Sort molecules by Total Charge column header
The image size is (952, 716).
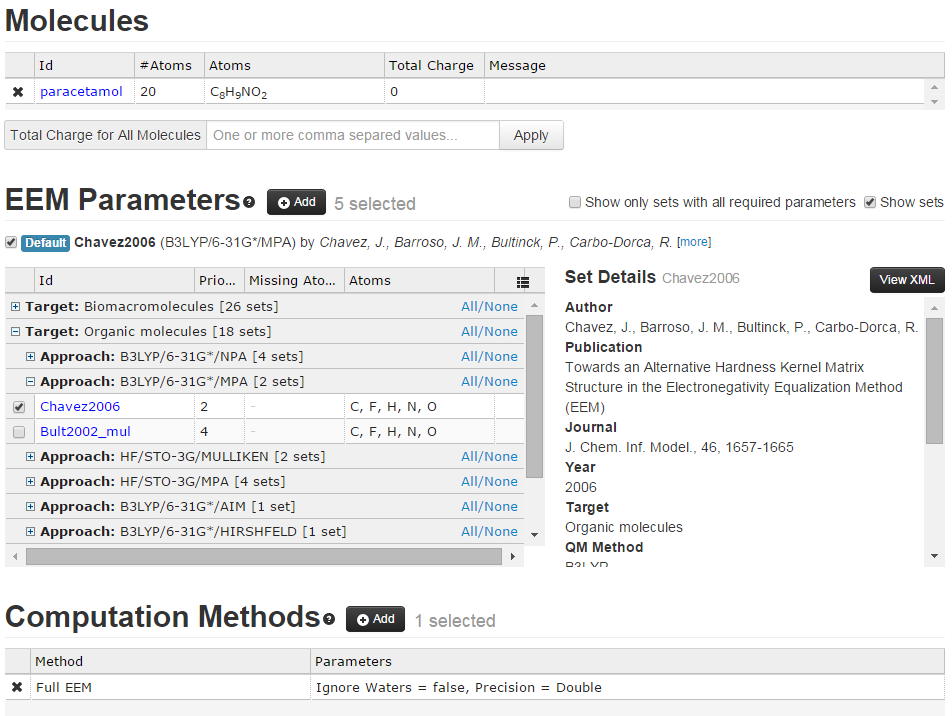434,65
